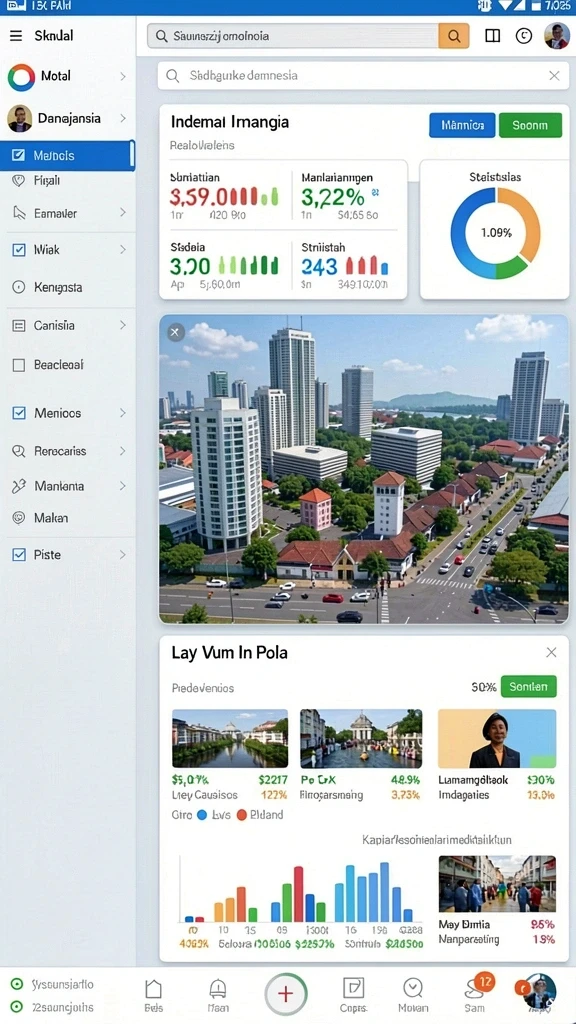Screen dimensions: 576x1024
Task: Toggle the Mejnois checkbox
Action: [x=19, y=155]
